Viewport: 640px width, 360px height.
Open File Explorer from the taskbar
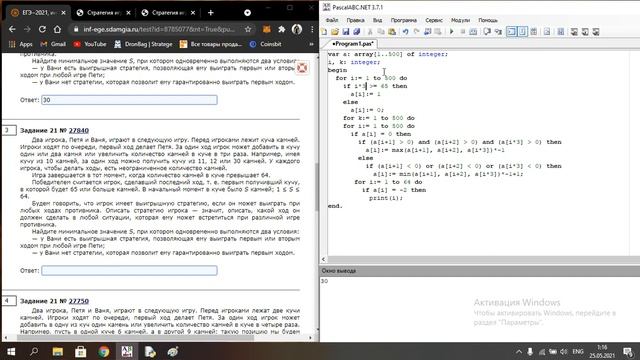coord(58,351)
